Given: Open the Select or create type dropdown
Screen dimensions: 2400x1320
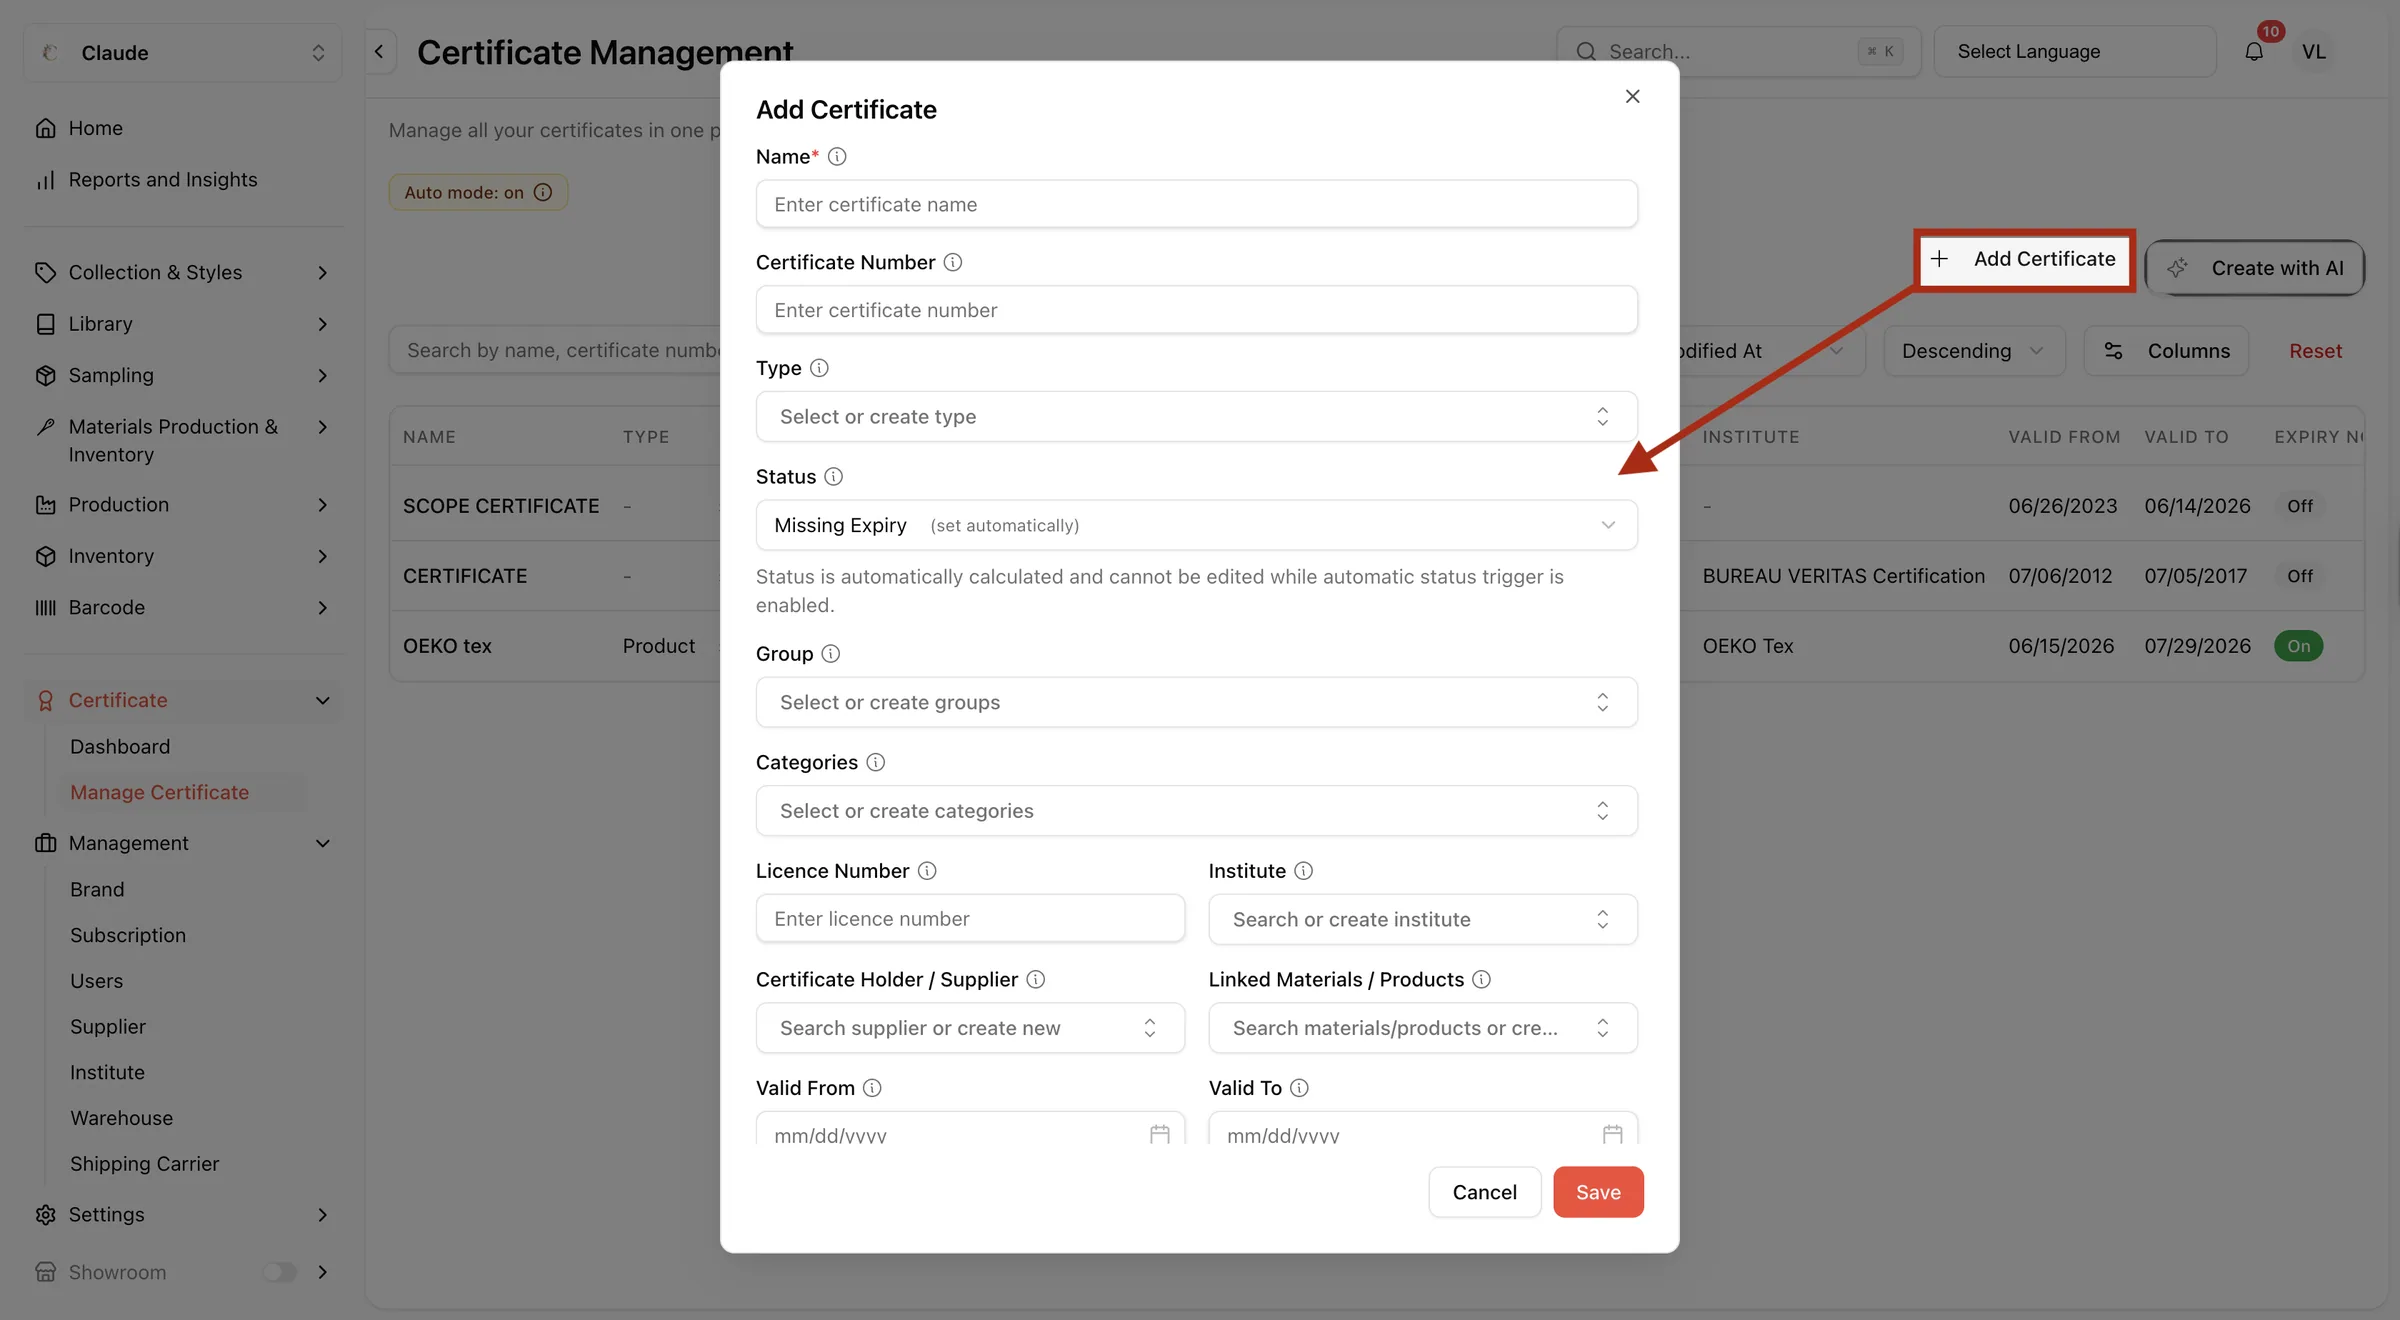Looking at the screenshot, I should click(1196, 416).
